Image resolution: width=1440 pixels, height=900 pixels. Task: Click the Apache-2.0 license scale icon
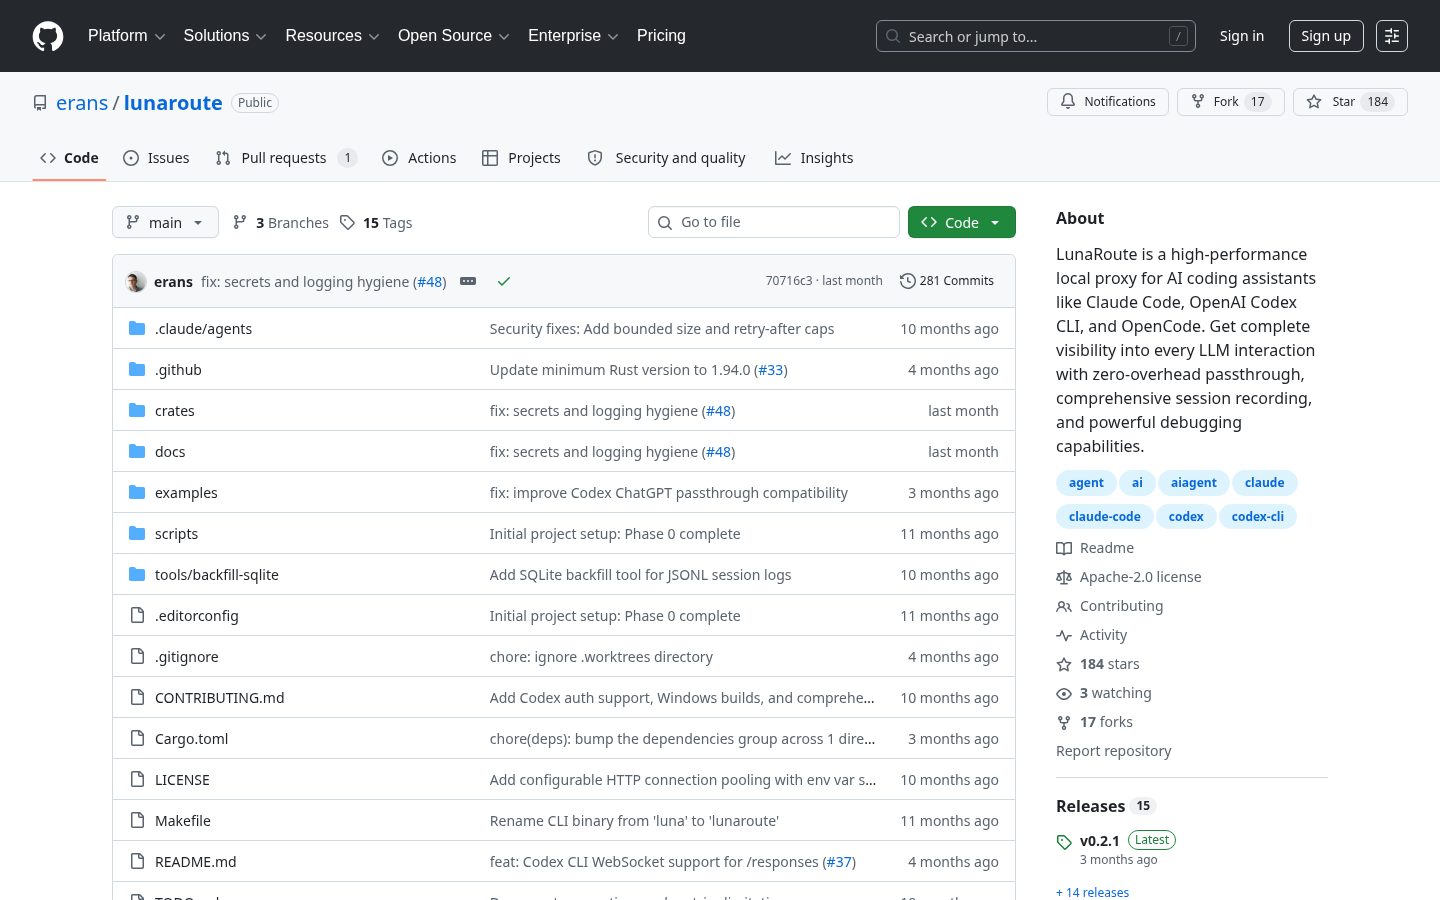click(x=1064, y=577)
